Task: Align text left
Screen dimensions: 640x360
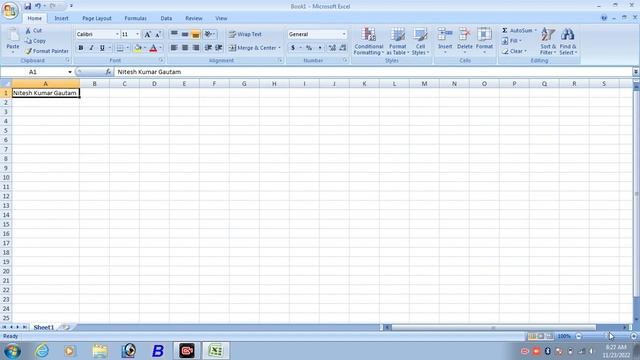Action: 174,48
